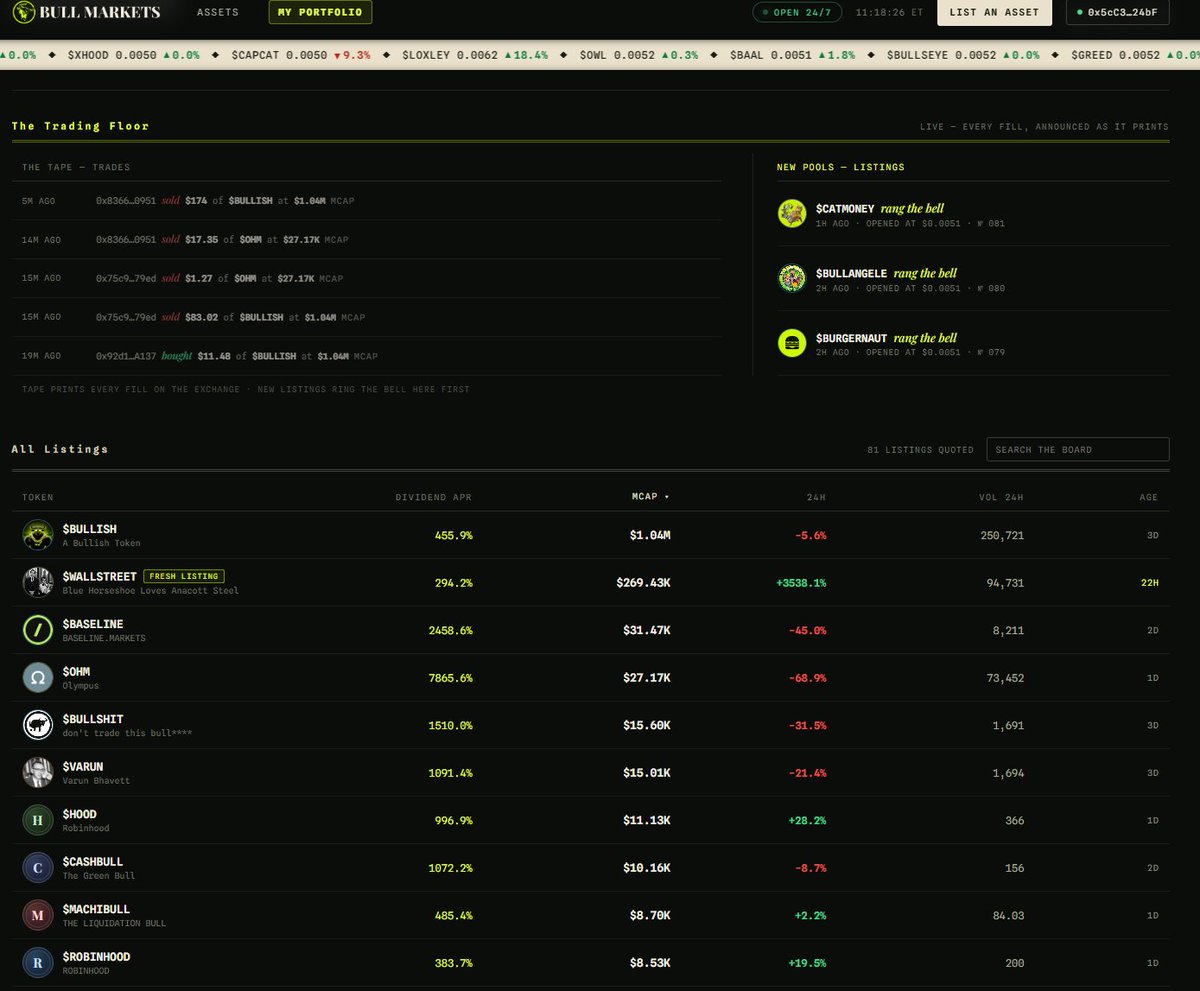
Task: Sort listings by Token header
Action: (38, 497)
